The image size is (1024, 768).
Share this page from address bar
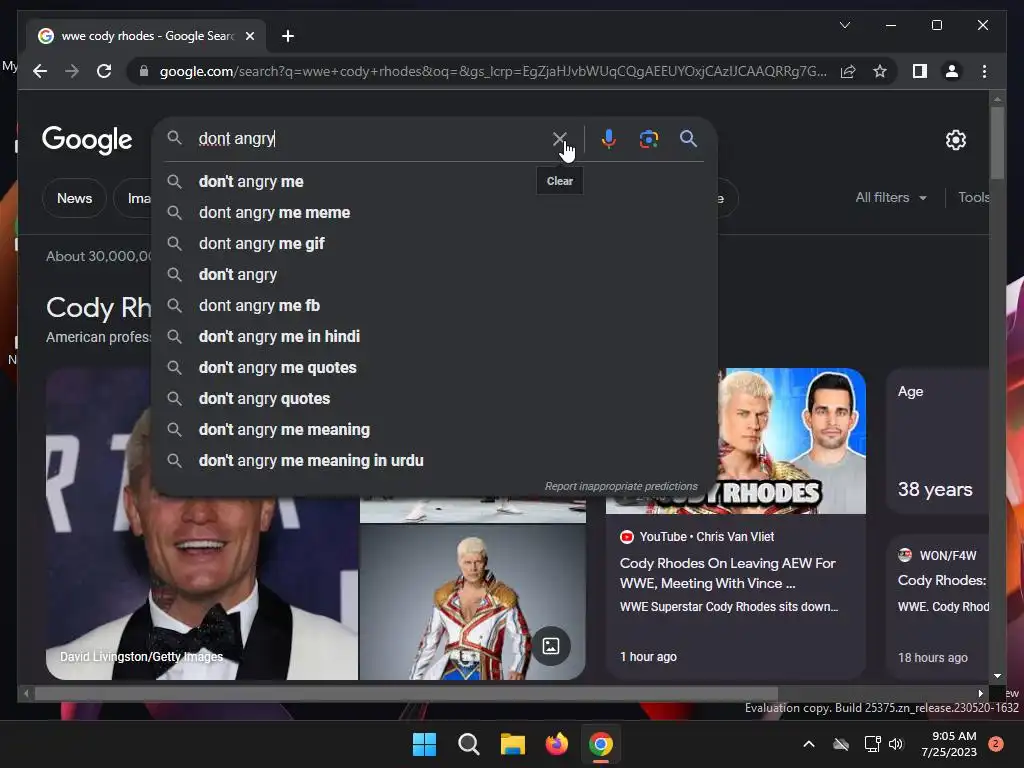(x=848, y=71)
